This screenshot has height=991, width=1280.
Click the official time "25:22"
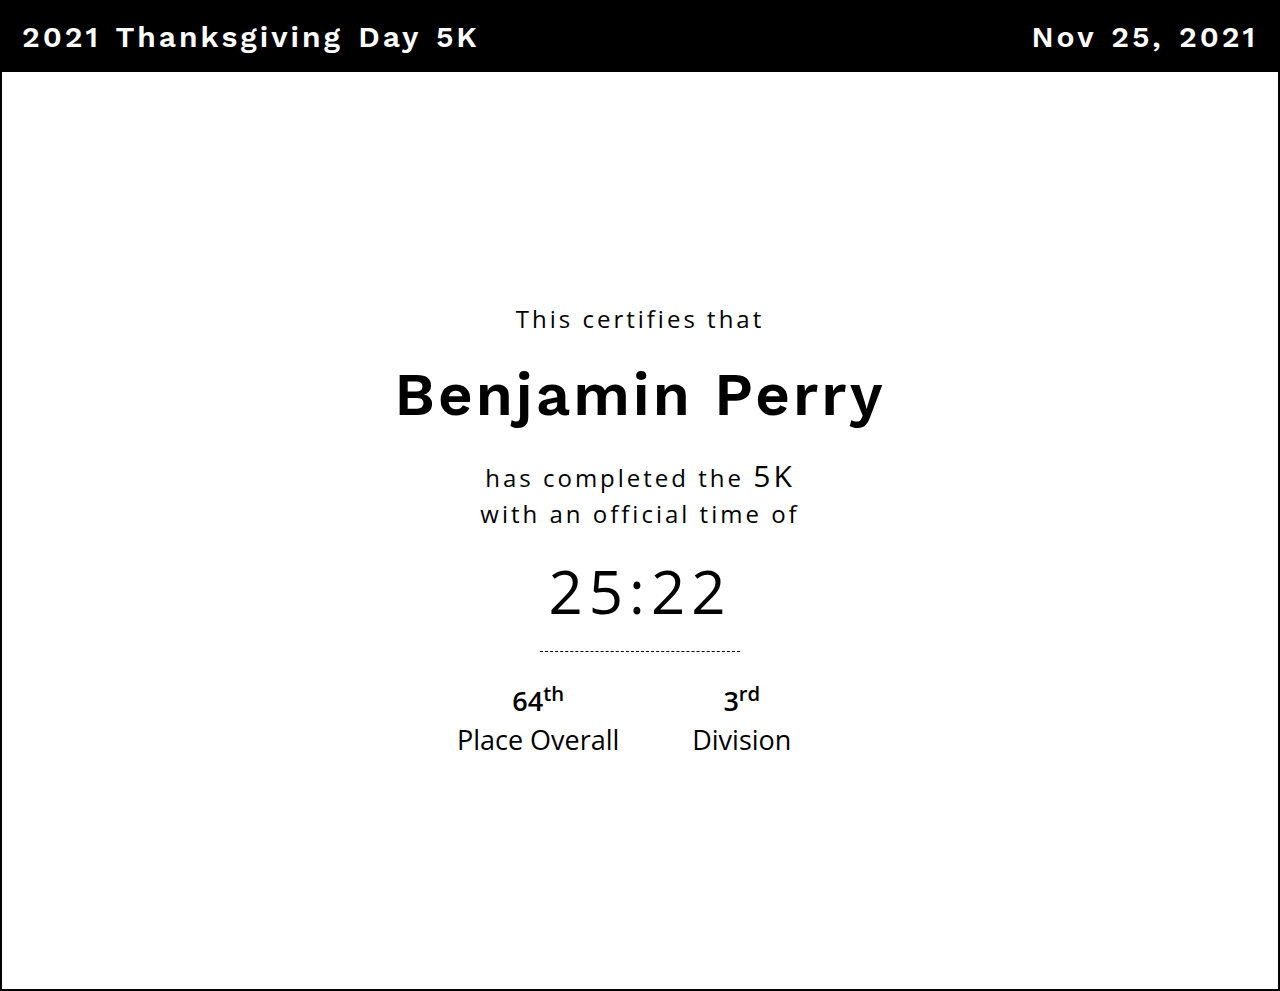(638, 593)
